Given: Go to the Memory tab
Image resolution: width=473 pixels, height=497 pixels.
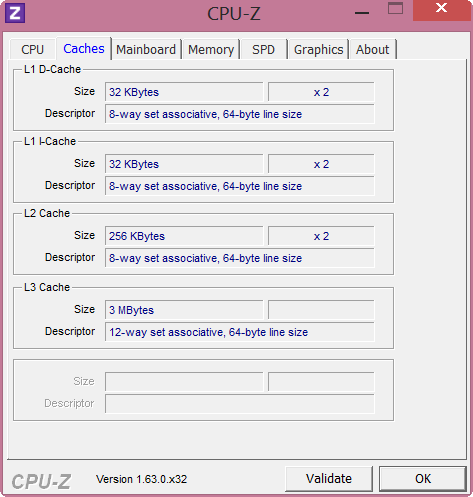Looking at the screenshot, I should pos(211,49).
